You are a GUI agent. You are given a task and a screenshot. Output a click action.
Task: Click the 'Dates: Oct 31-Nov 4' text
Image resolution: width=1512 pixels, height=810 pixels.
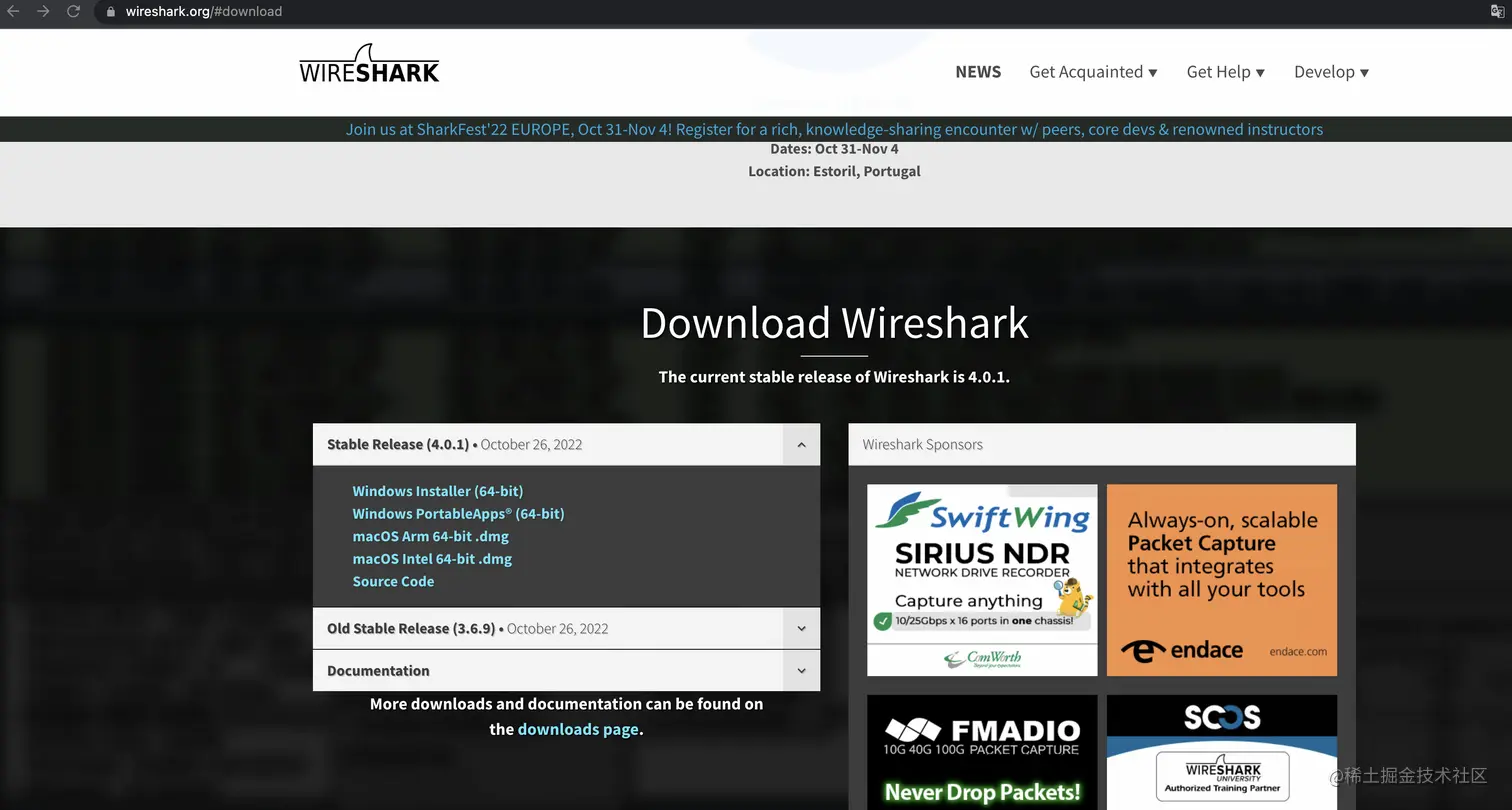[834, 149]
